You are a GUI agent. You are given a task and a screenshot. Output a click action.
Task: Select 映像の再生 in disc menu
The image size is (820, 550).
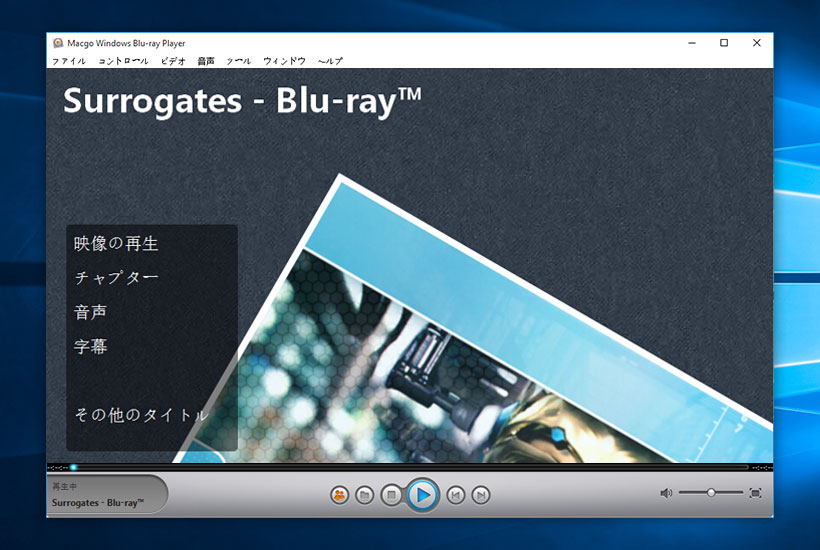pos(116,243)
